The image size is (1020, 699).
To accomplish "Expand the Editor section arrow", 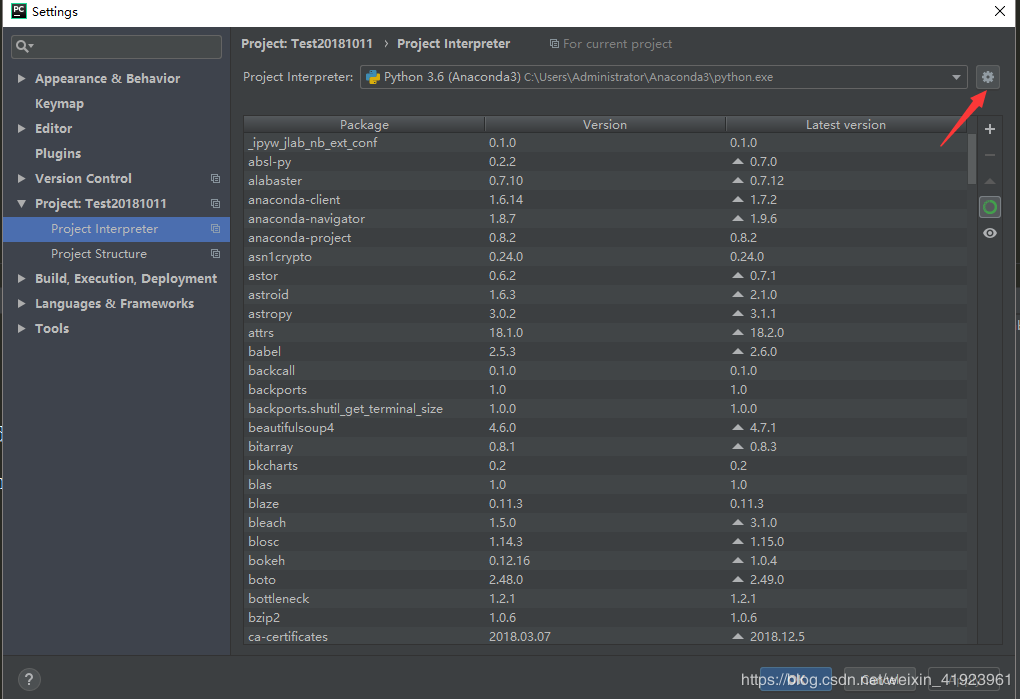I will pyautogui.click(x=21, y=129).
